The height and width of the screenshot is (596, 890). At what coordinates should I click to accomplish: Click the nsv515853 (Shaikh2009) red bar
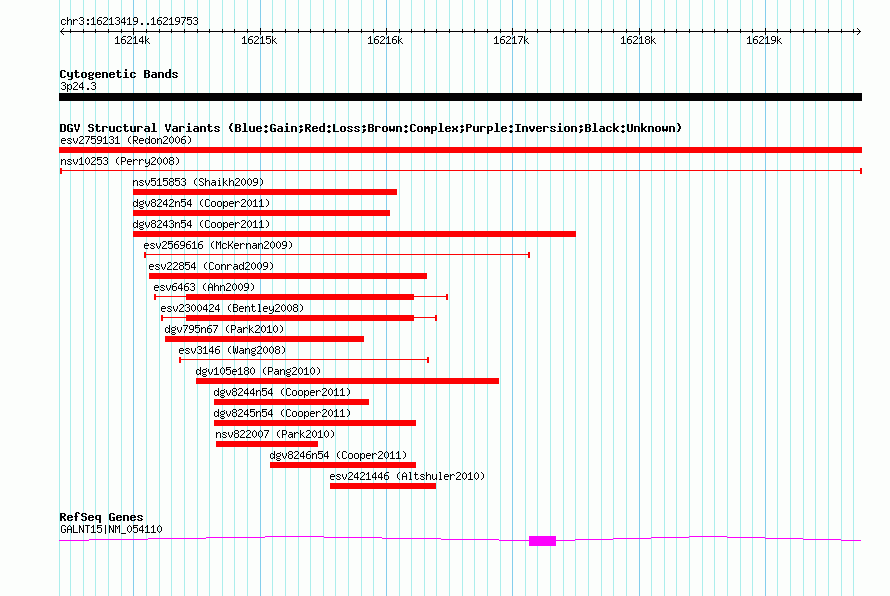point(265,192)
